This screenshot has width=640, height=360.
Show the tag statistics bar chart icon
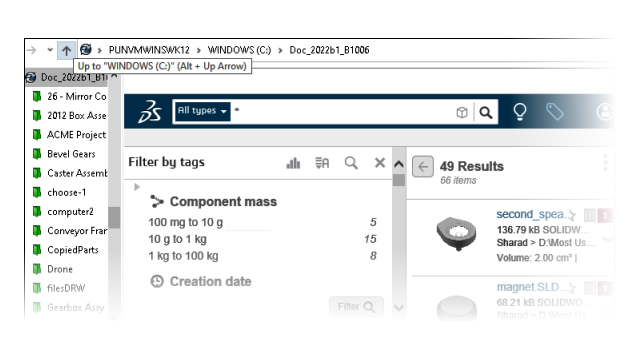(x=293, y=163)
